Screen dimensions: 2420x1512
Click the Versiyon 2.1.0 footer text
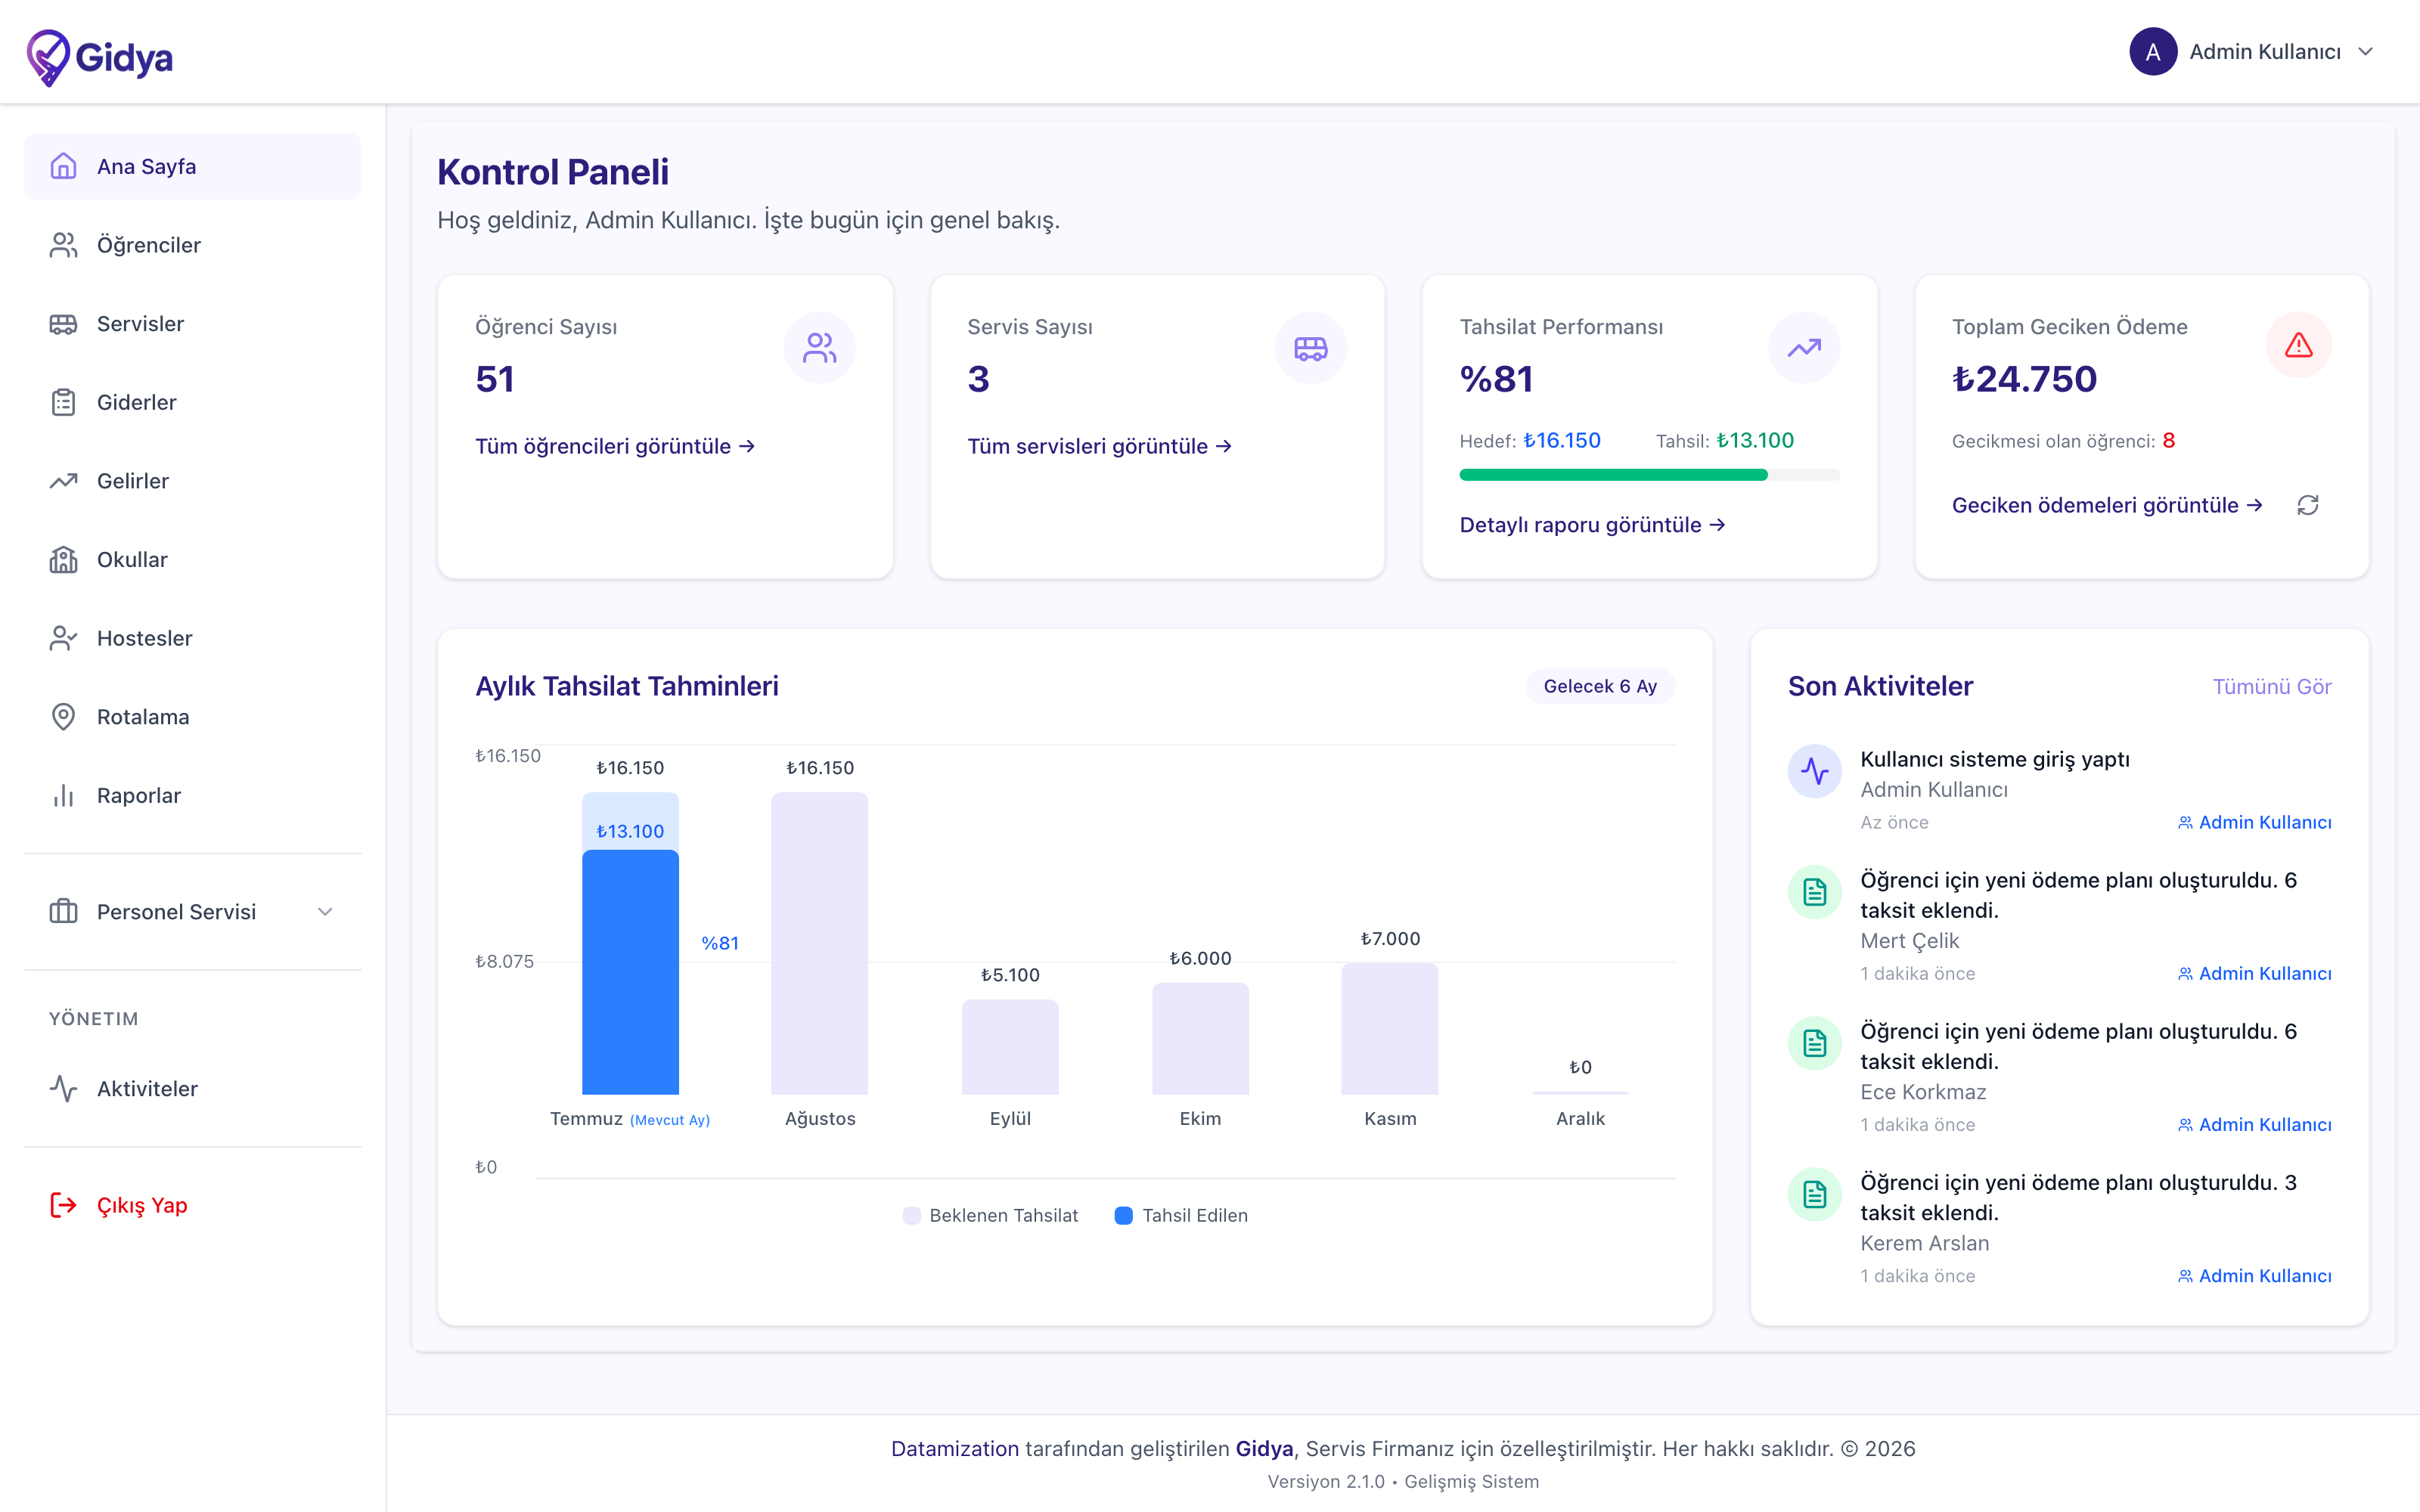(x=1326, y=1481)
